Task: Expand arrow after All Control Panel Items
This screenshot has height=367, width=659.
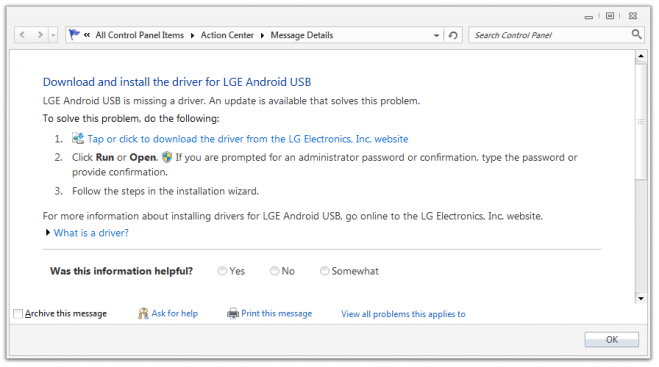Action: pyautogui.click(x=192, y=35)
